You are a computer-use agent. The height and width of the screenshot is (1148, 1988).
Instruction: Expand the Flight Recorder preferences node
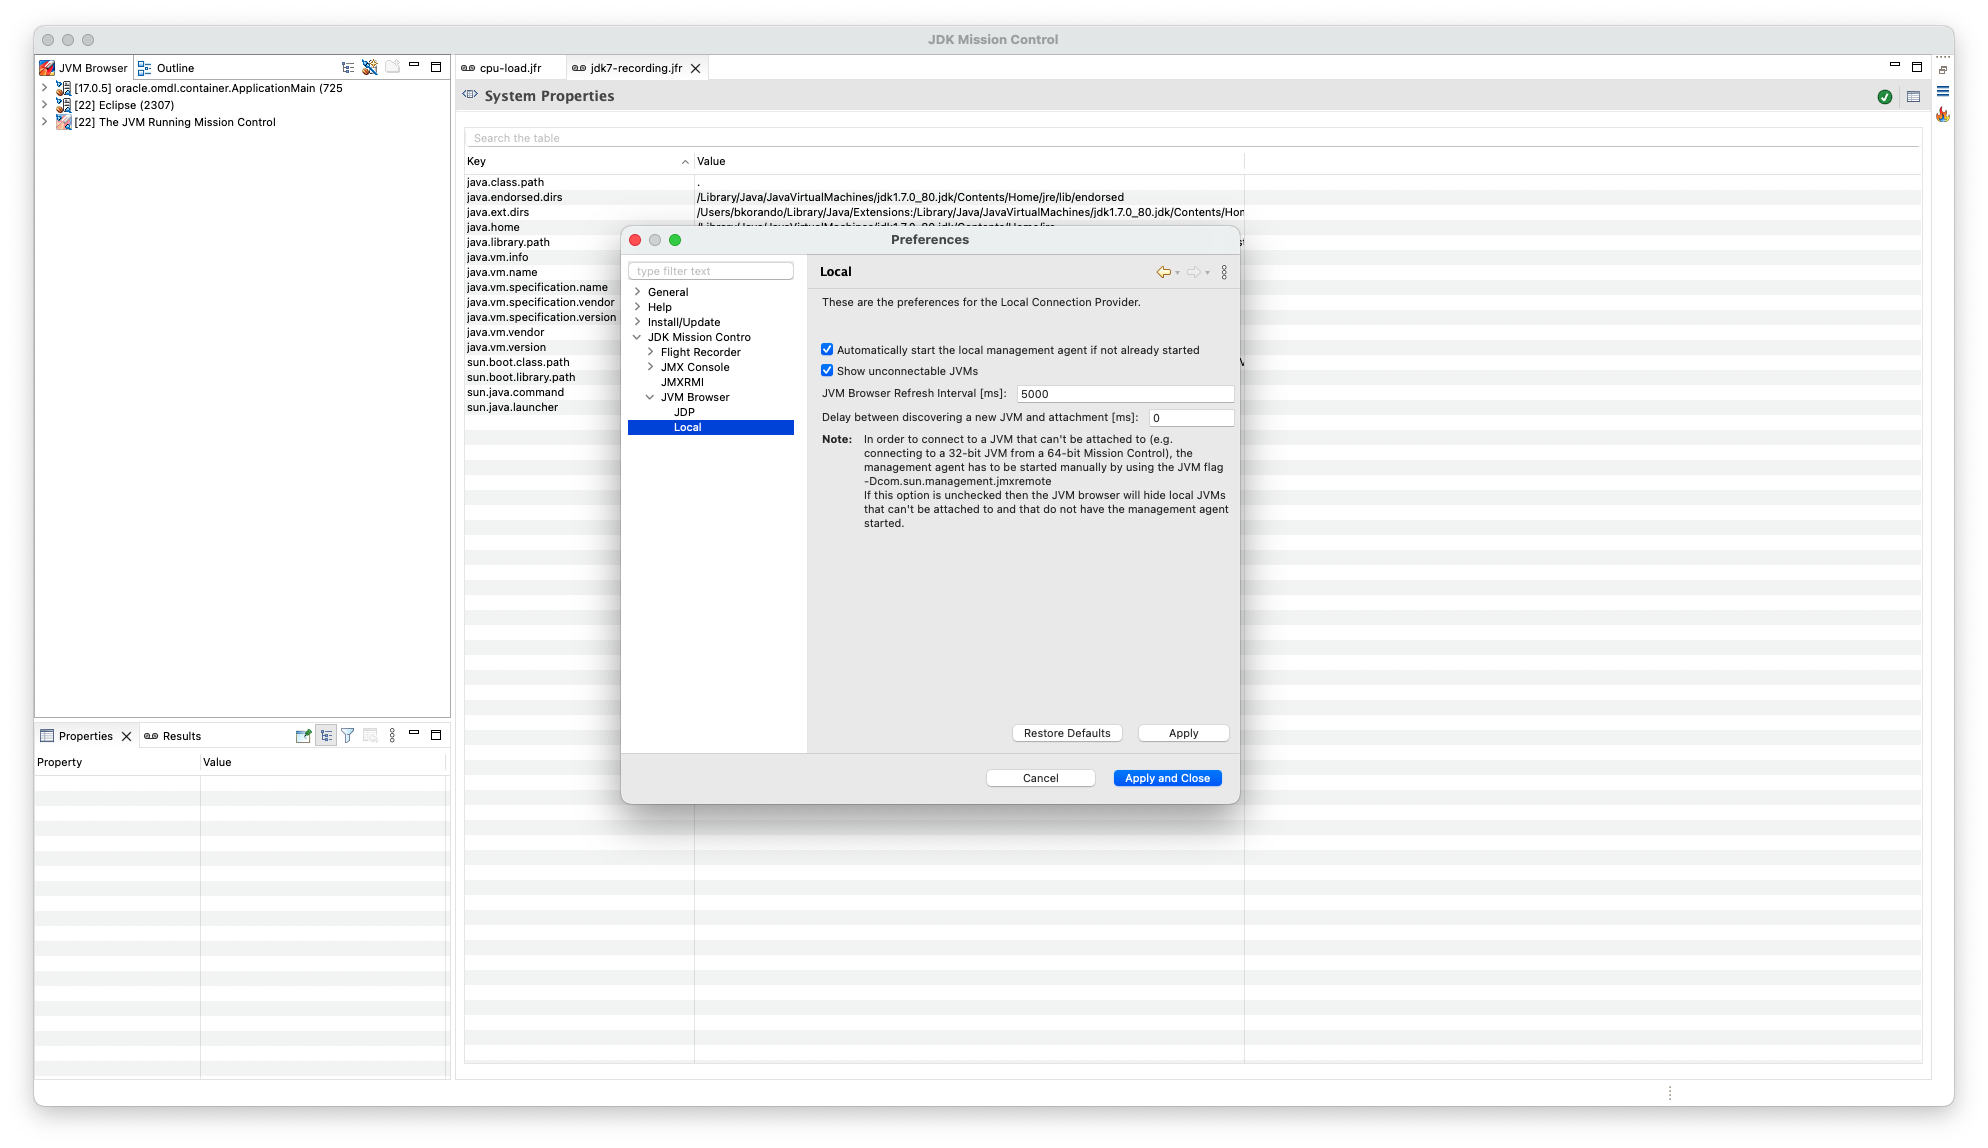[650, 352]
